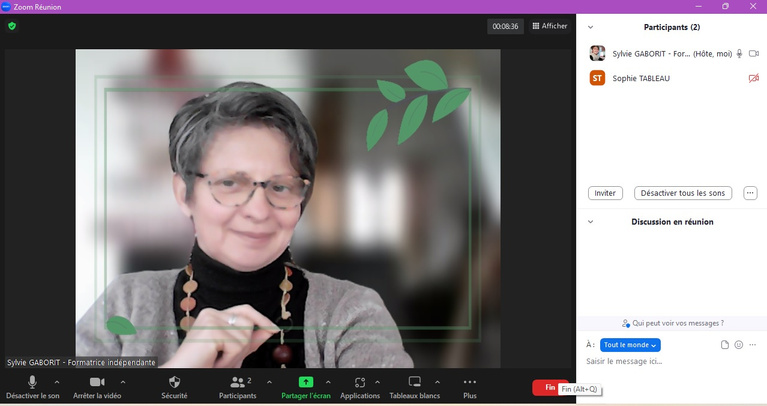
Task: Click the meeting timer 00:08:36
Action: 505,26
